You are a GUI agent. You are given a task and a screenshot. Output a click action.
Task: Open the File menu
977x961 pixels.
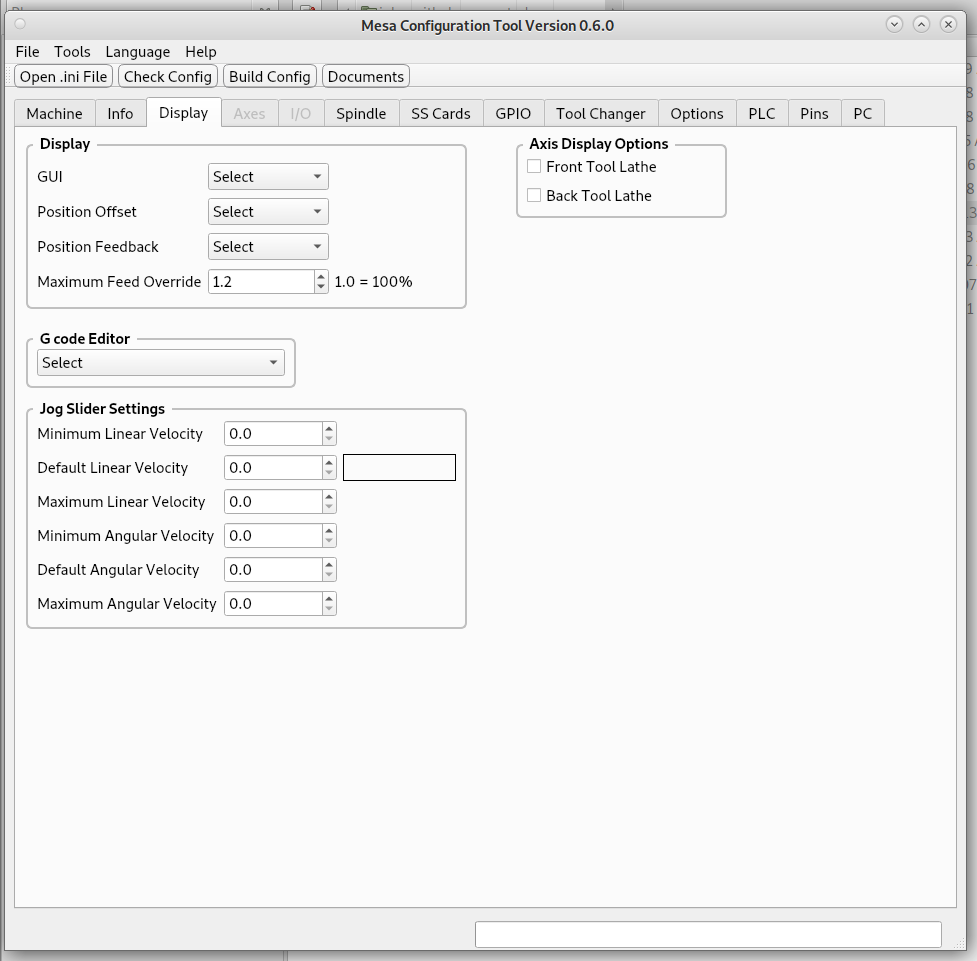(27, 52)
